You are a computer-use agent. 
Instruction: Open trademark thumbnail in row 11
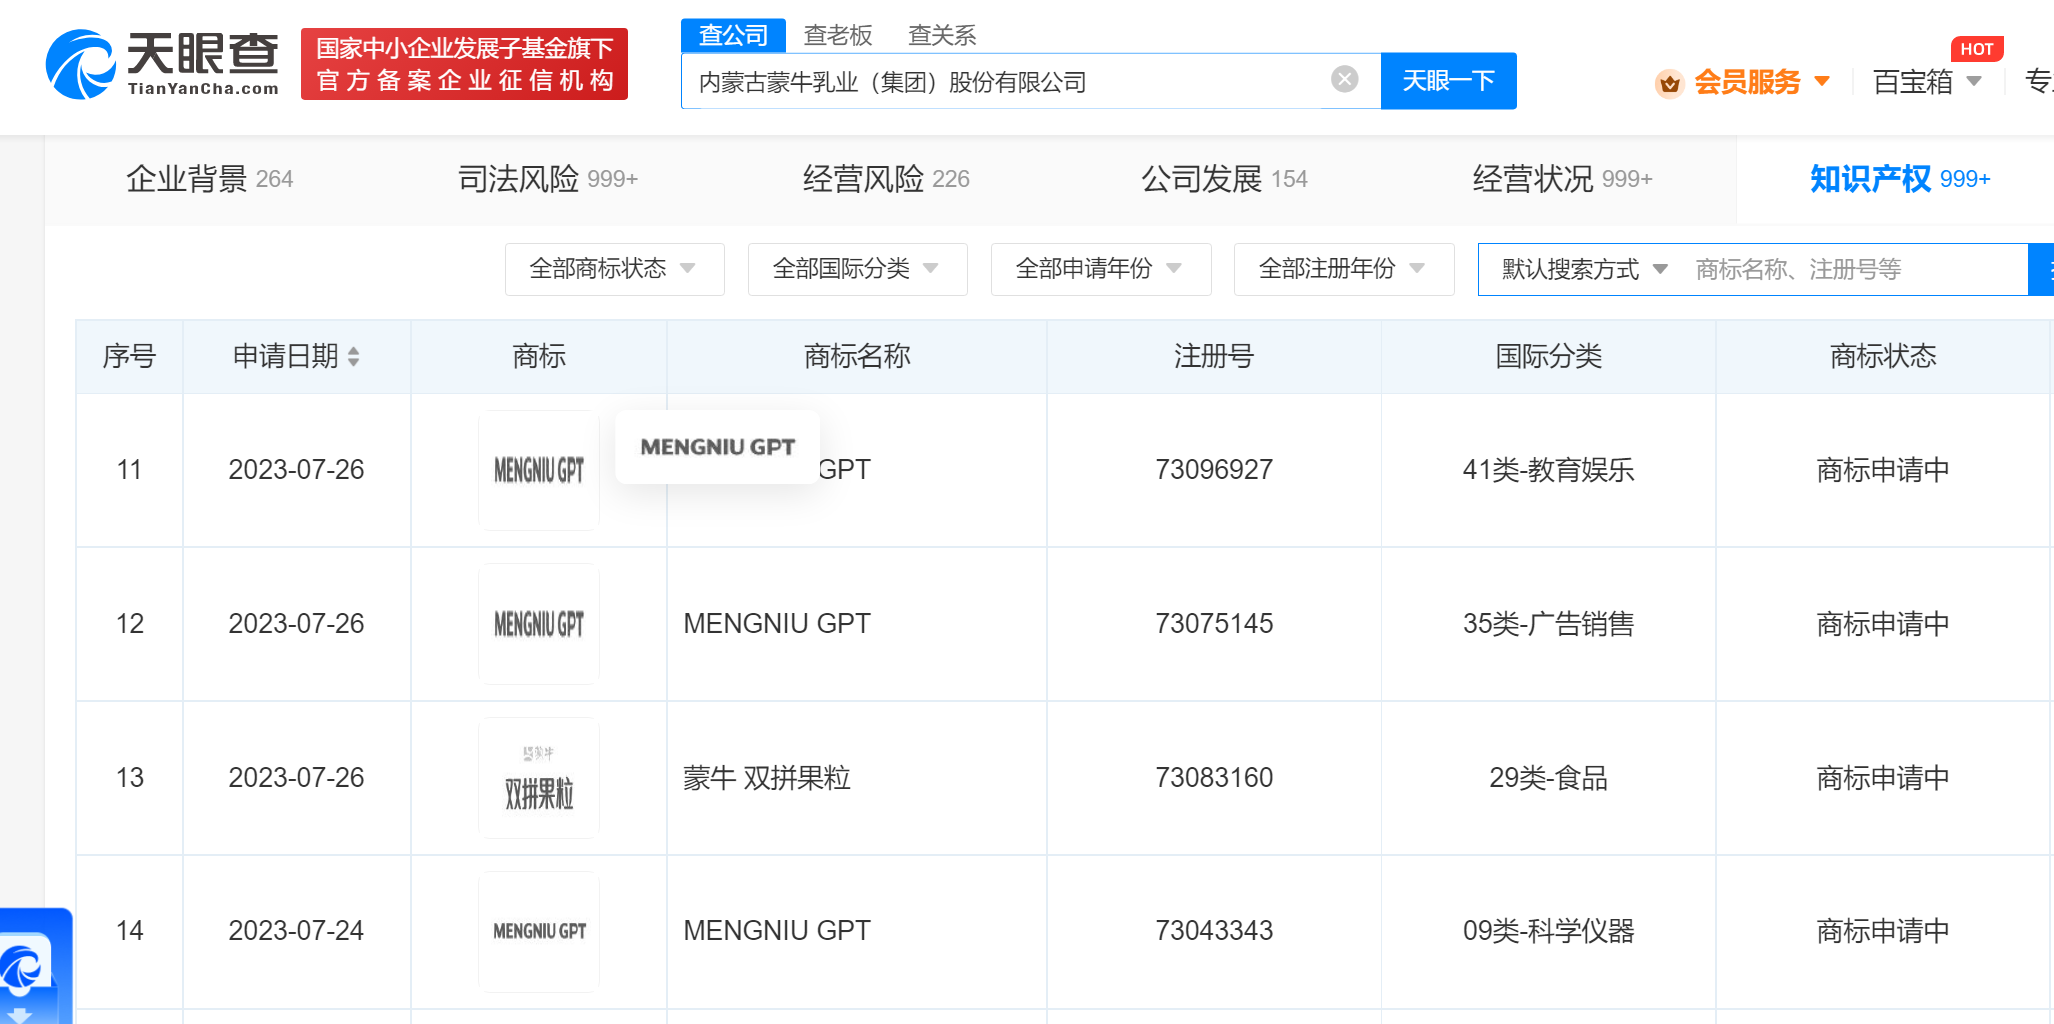539,470
